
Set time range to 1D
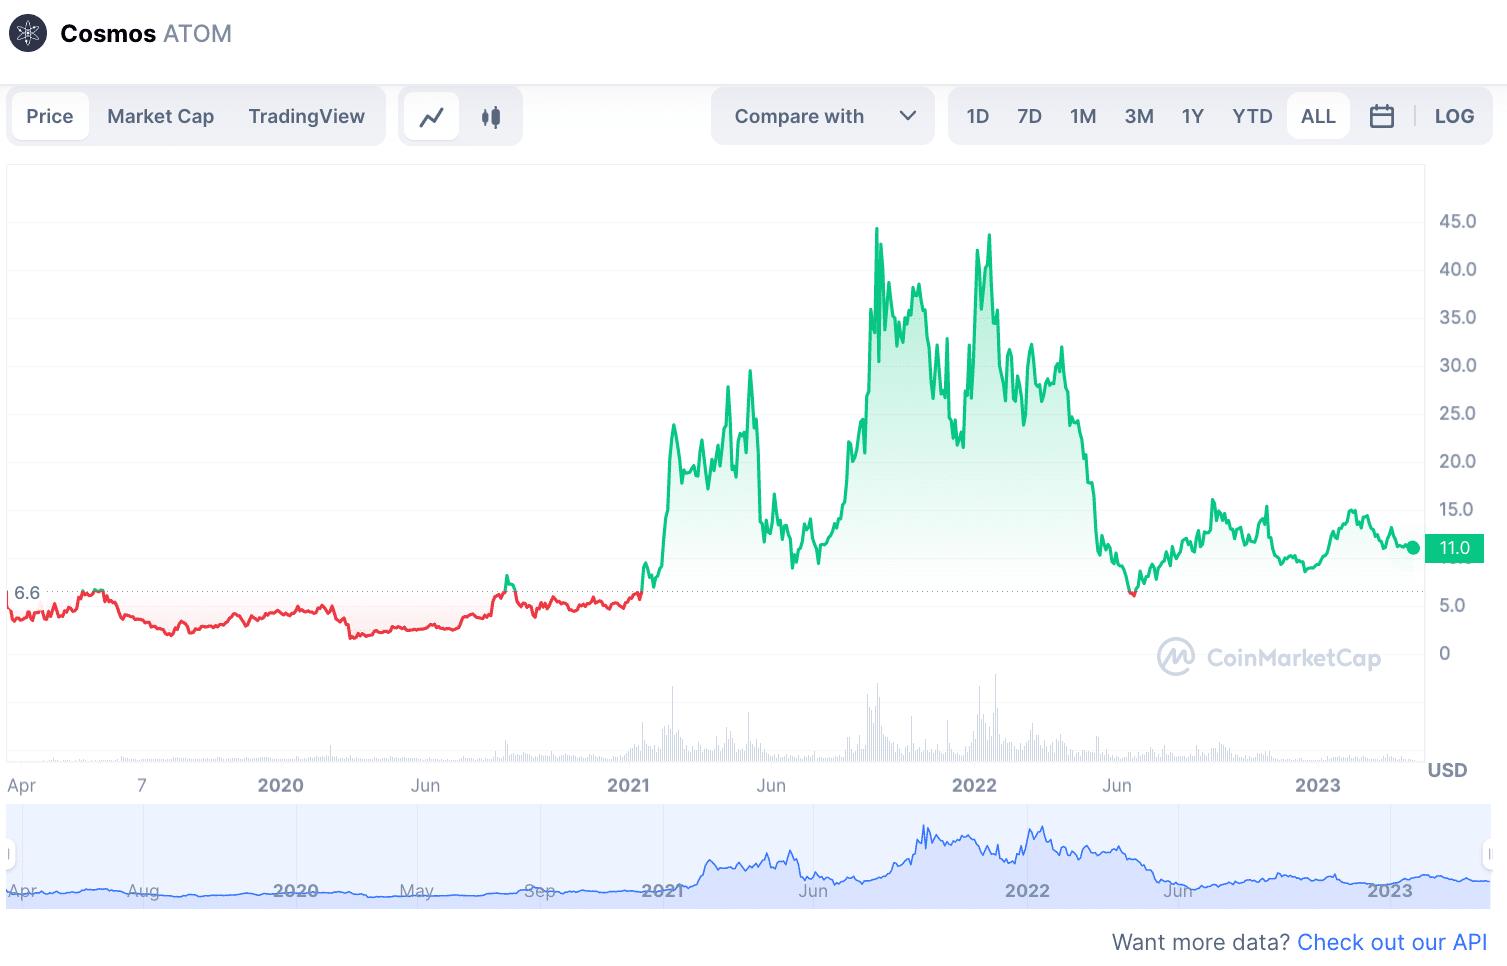[x=978, y=116]
